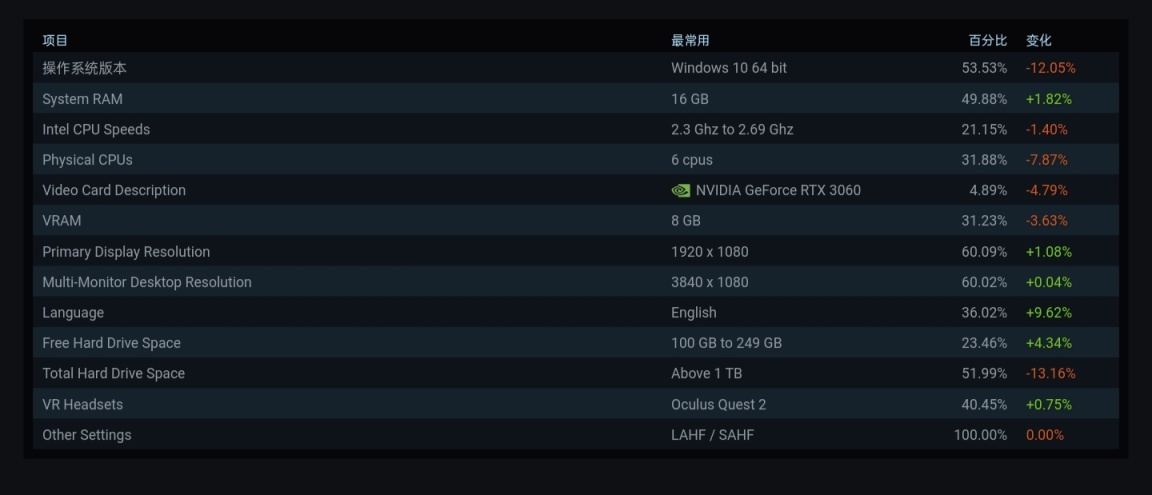Open the Other Settings row
The width and height of the screenshot is (1152, 495).
pos(576,435)
